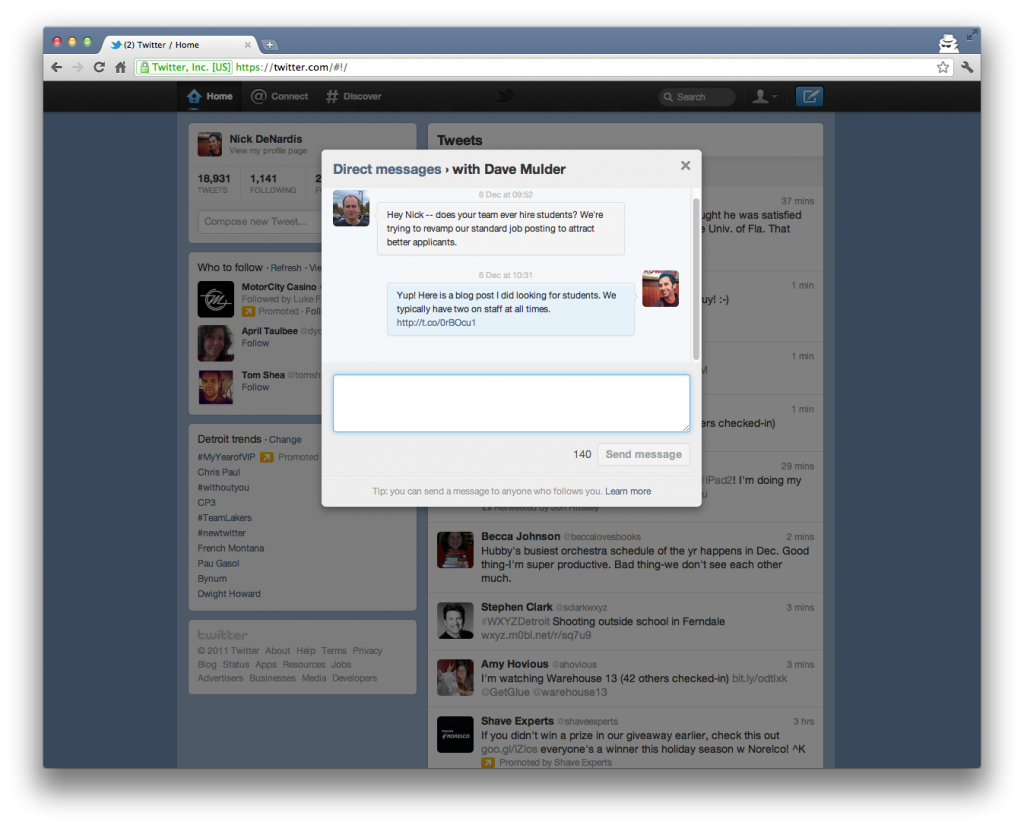Reload the page with refresh icon
Screen dimensions: 1024x828
[x=99, y=67]
